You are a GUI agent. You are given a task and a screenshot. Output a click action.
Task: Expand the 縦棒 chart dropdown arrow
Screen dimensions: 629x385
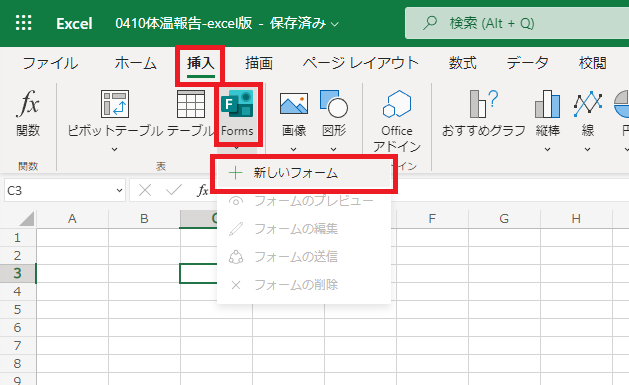548,149
